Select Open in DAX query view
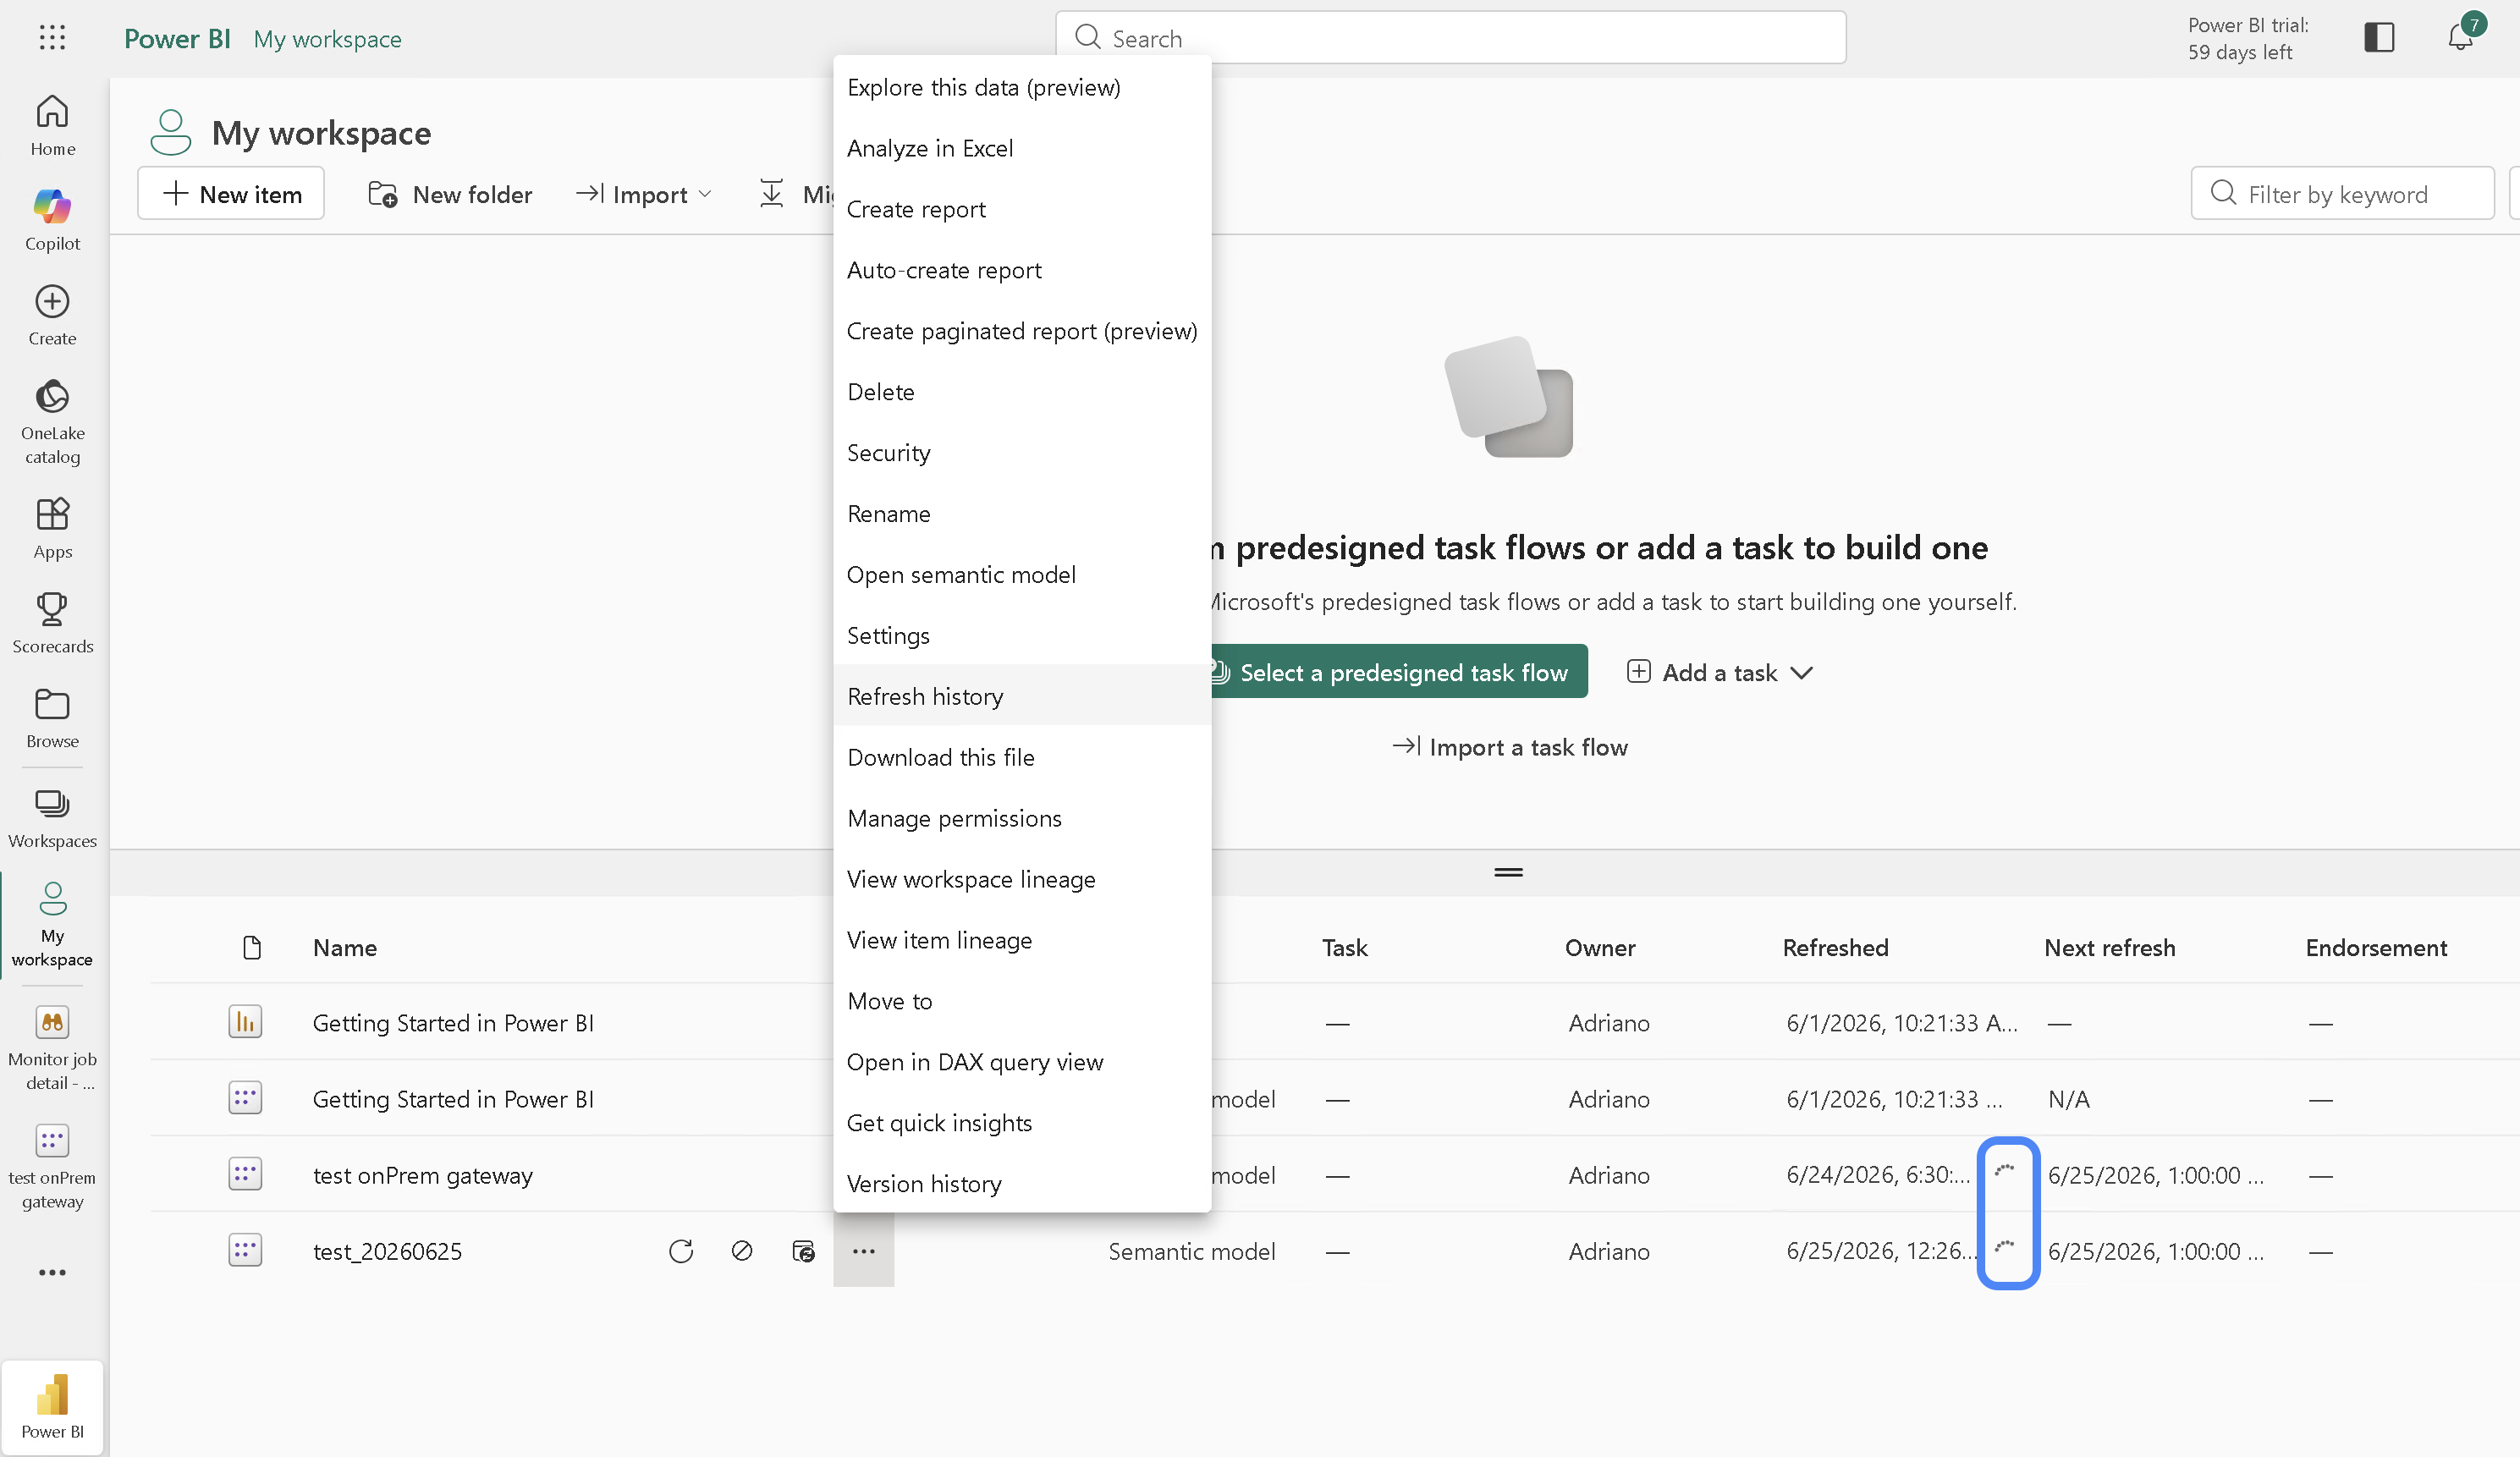Image resolution: width=2520 pixels, height=1457 pixels. point(1022,1062)
